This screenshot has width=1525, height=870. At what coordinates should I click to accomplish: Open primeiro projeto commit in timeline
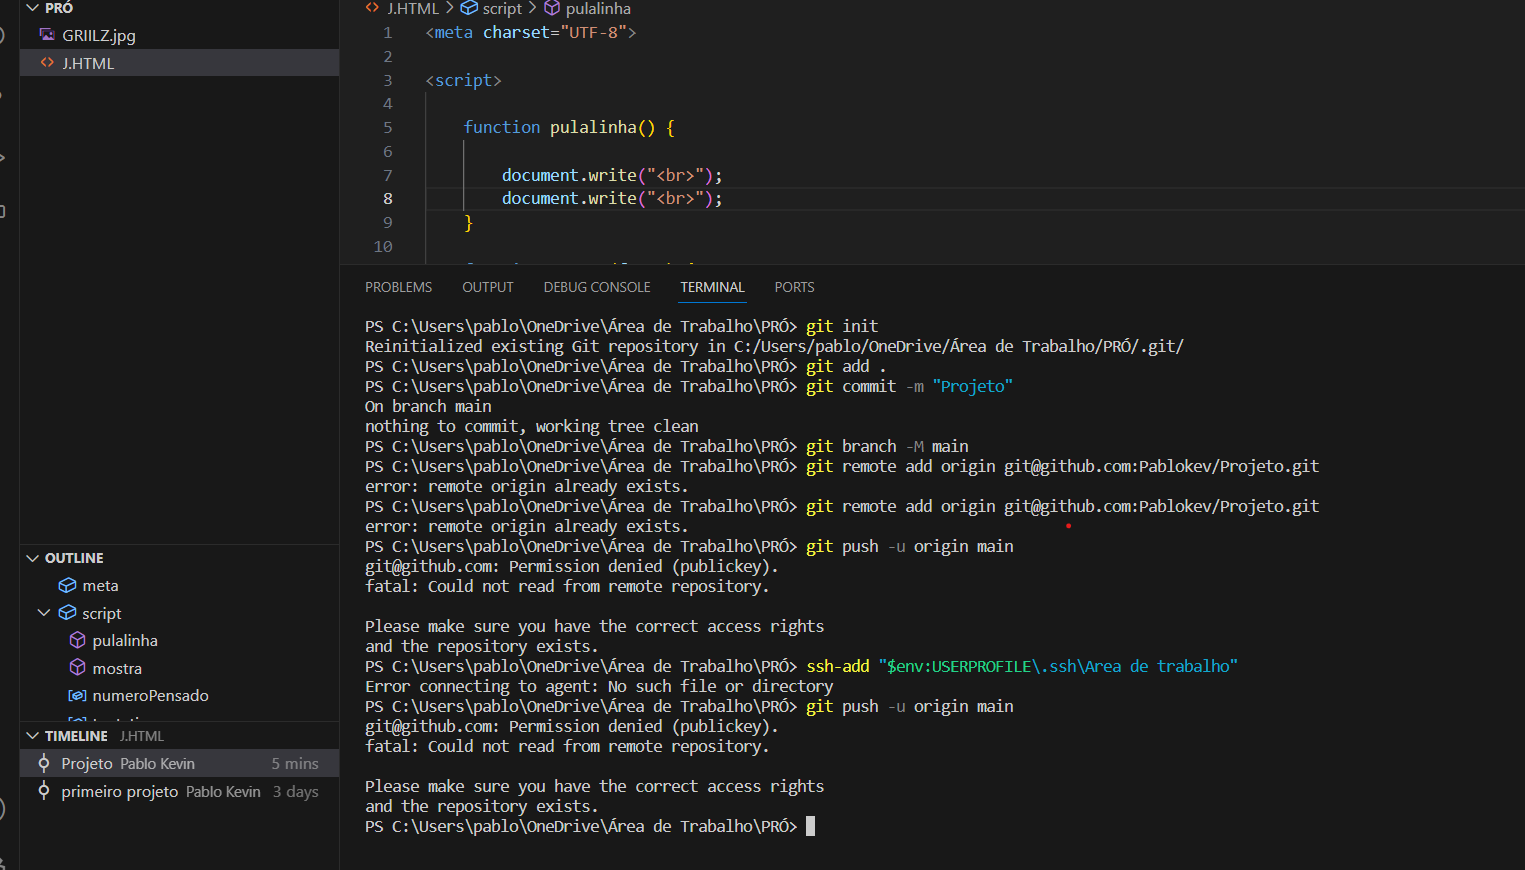179,791
